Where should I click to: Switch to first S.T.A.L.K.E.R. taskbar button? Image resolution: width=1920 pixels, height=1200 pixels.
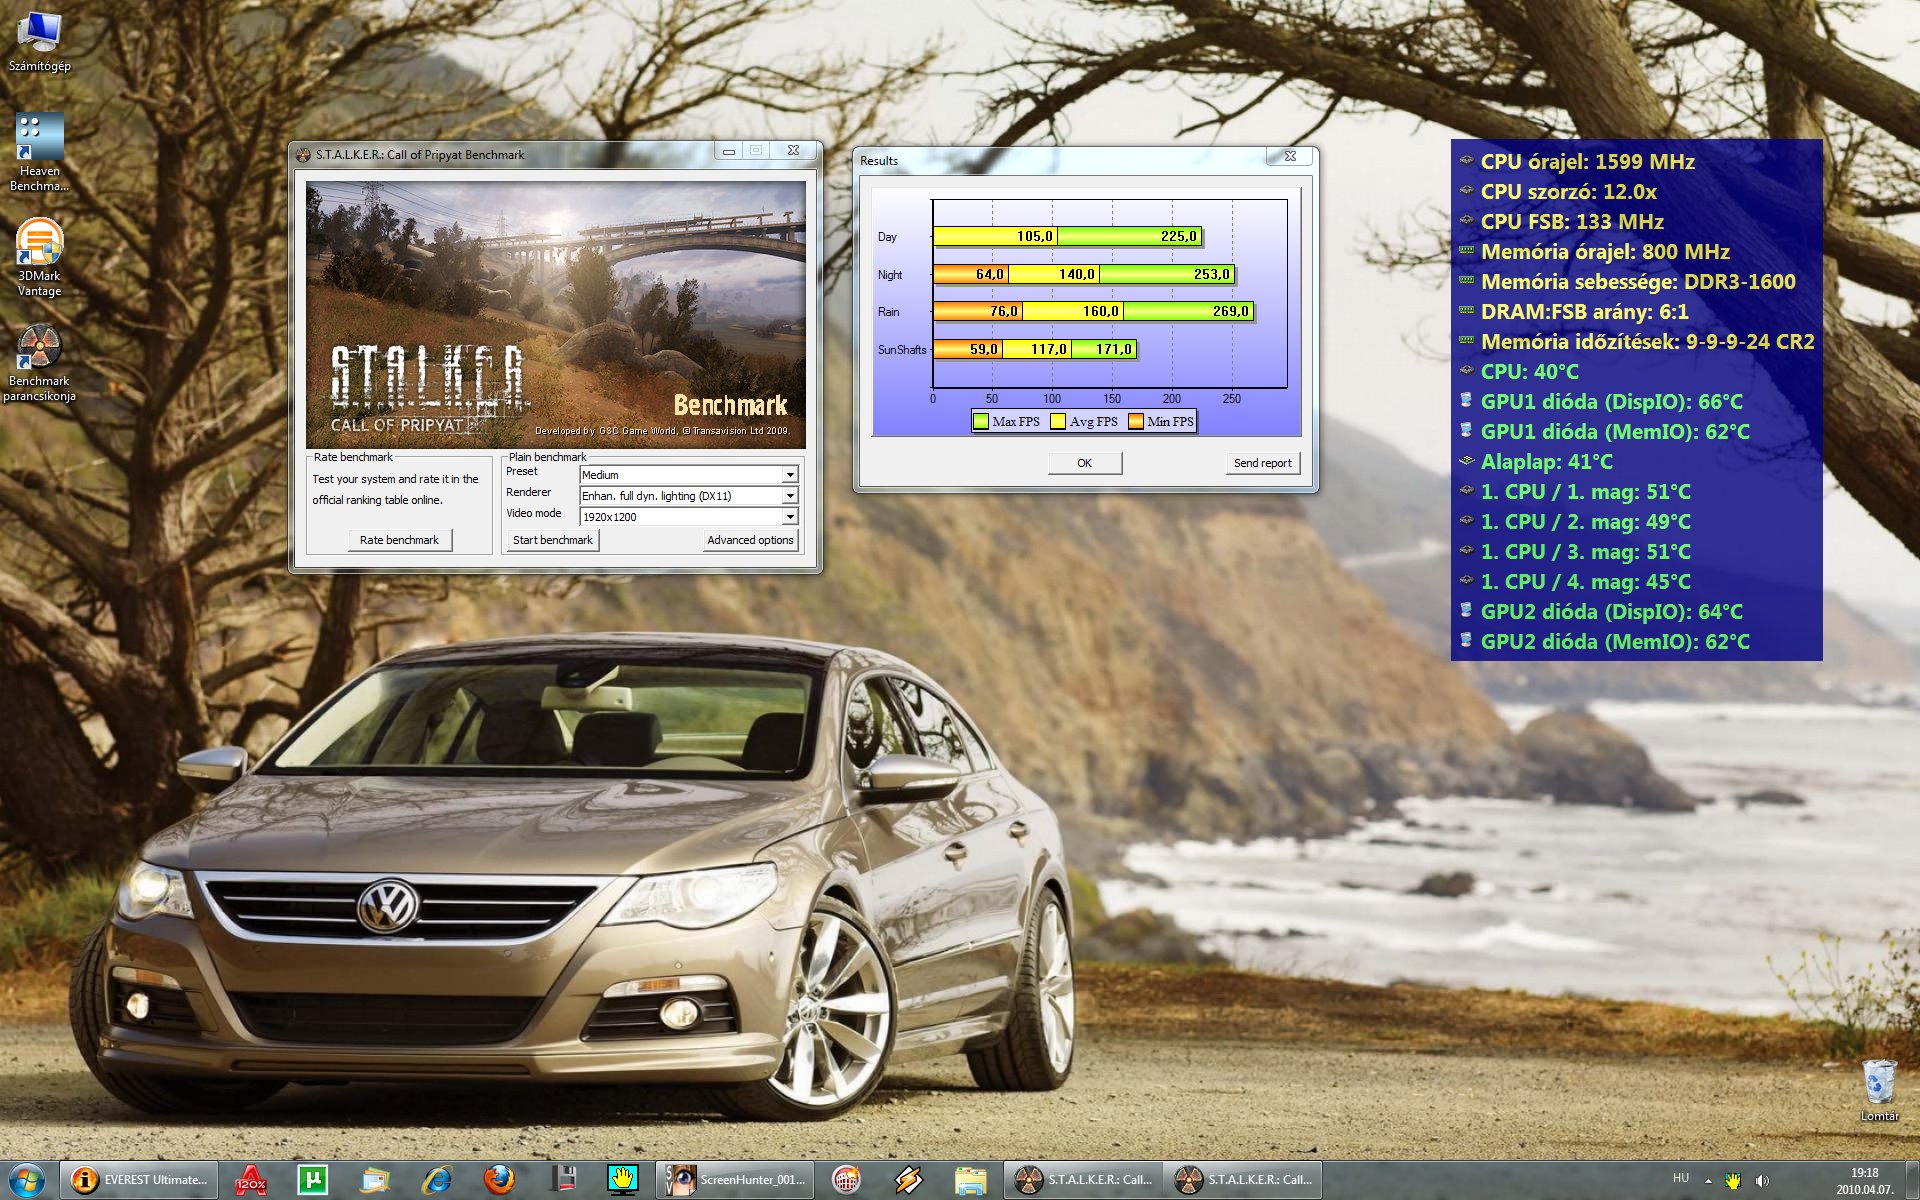[x=1083, y=1180]
